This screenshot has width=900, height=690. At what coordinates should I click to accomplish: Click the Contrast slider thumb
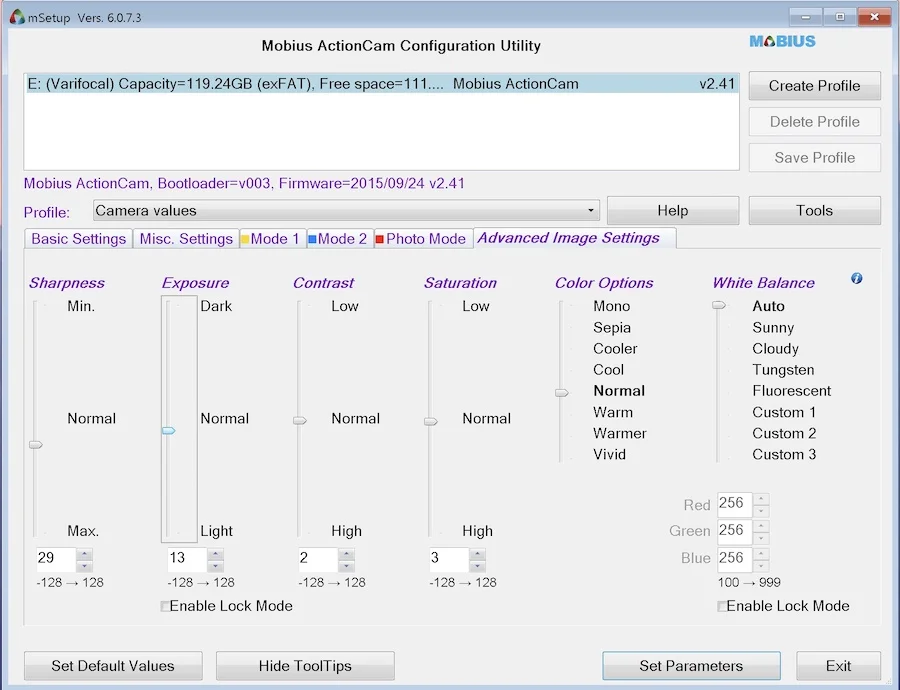[x=300, y=421]
